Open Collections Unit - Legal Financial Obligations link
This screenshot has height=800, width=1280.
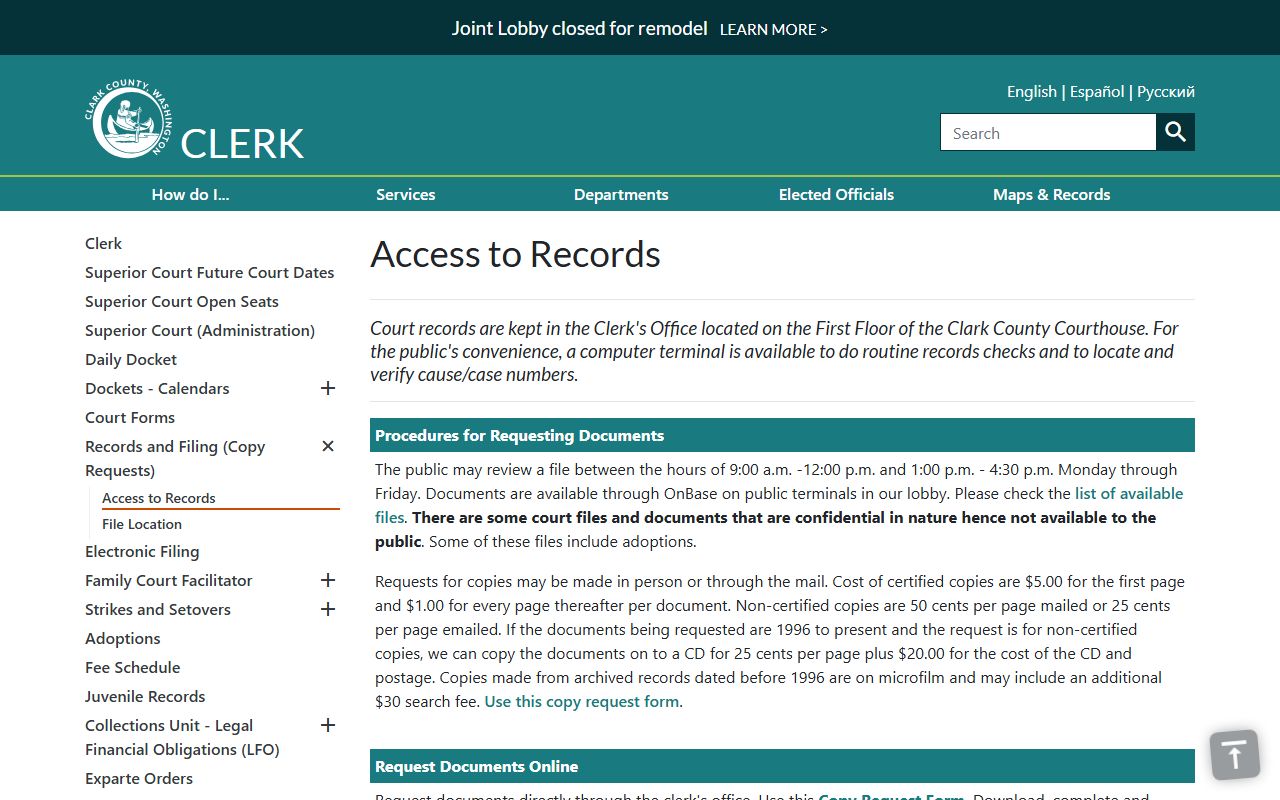[182, 737]
